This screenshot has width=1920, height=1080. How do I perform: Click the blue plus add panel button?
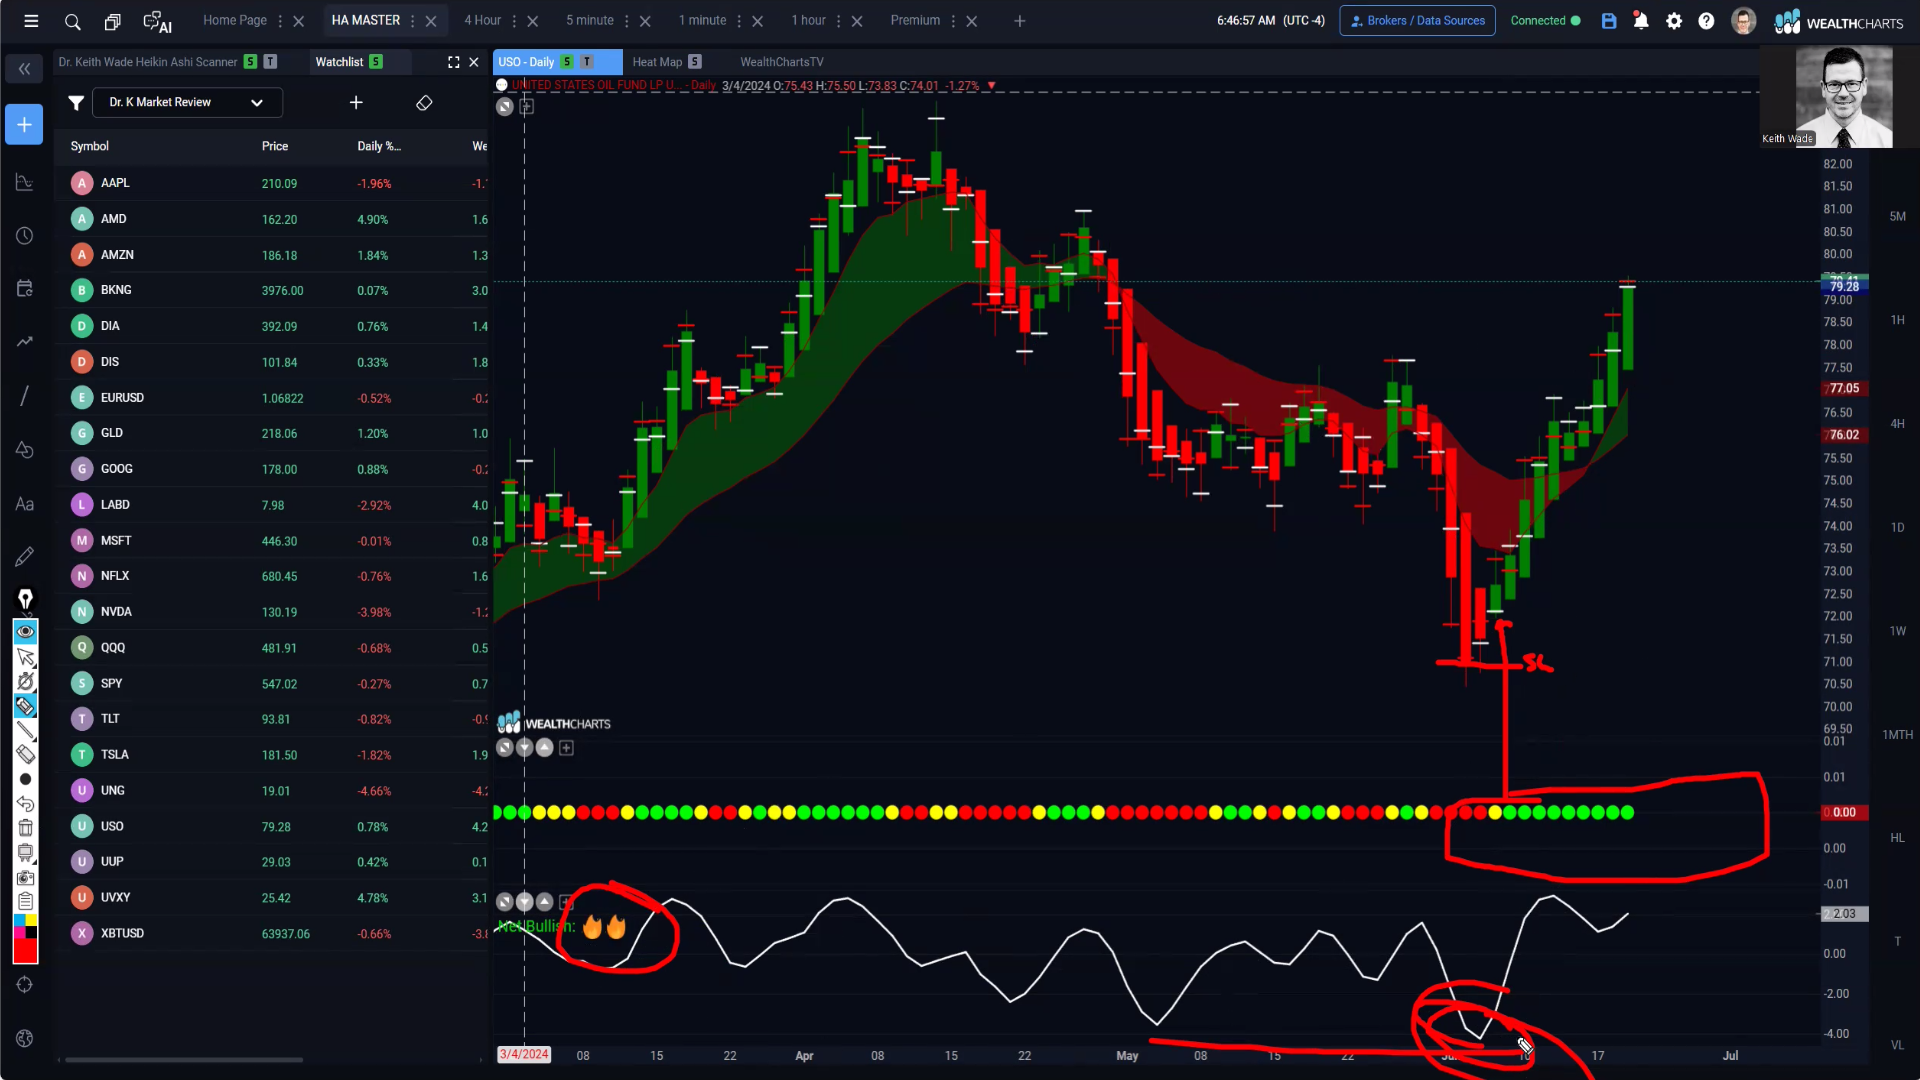(x=24, y=125)
